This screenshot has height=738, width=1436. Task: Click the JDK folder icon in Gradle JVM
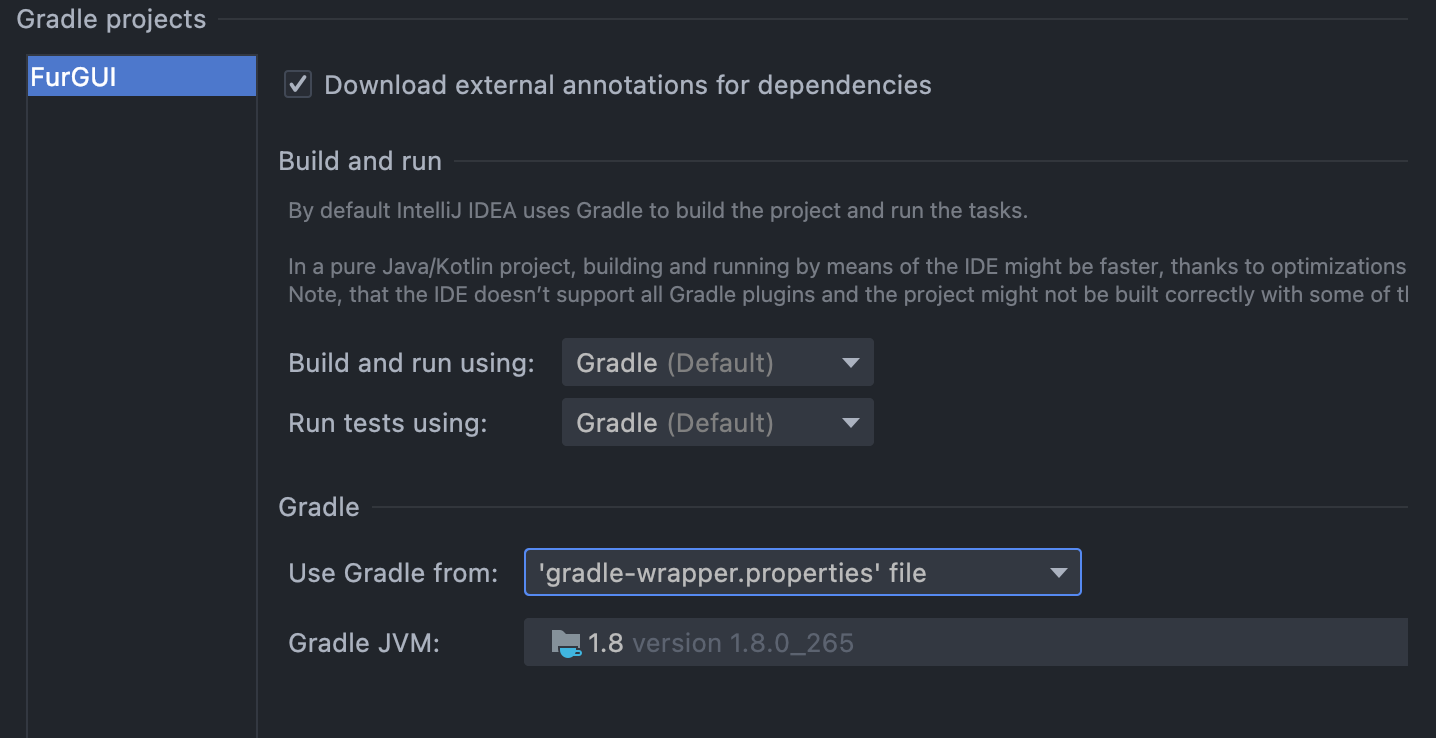(x=566, y=642)
